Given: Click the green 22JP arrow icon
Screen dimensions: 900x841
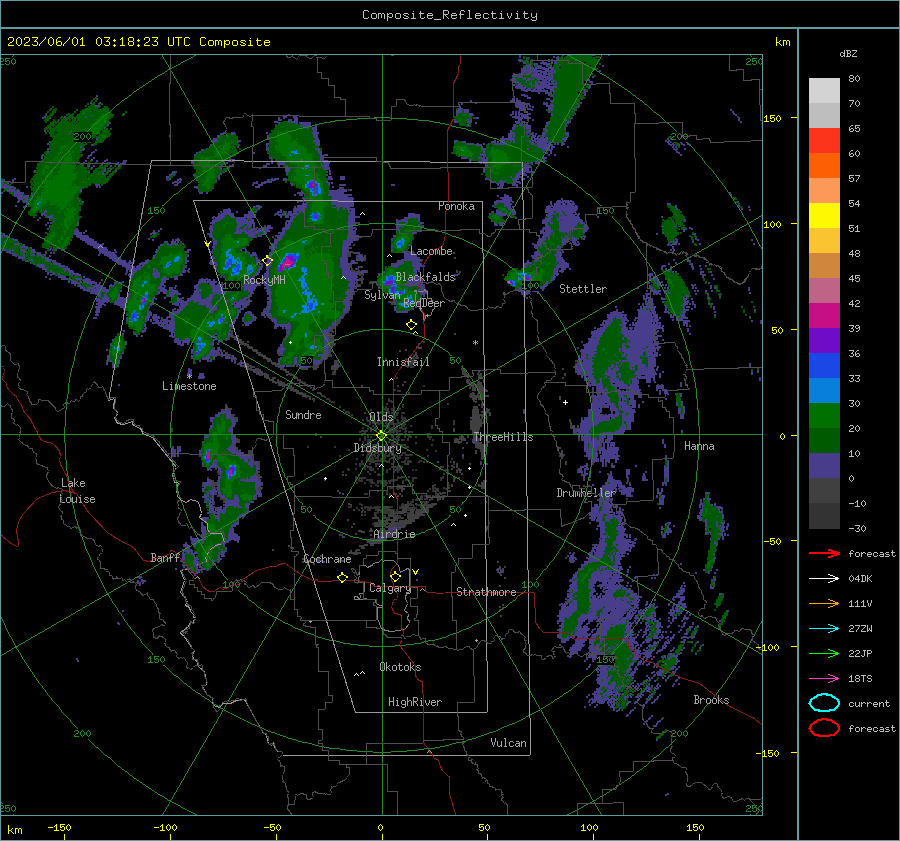Looking at the screenshot, I should coord(824,653).
